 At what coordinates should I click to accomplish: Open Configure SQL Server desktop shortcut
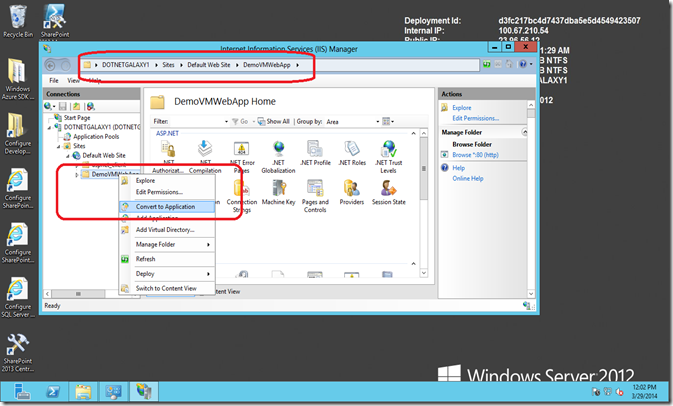click(x=18, y=297)
